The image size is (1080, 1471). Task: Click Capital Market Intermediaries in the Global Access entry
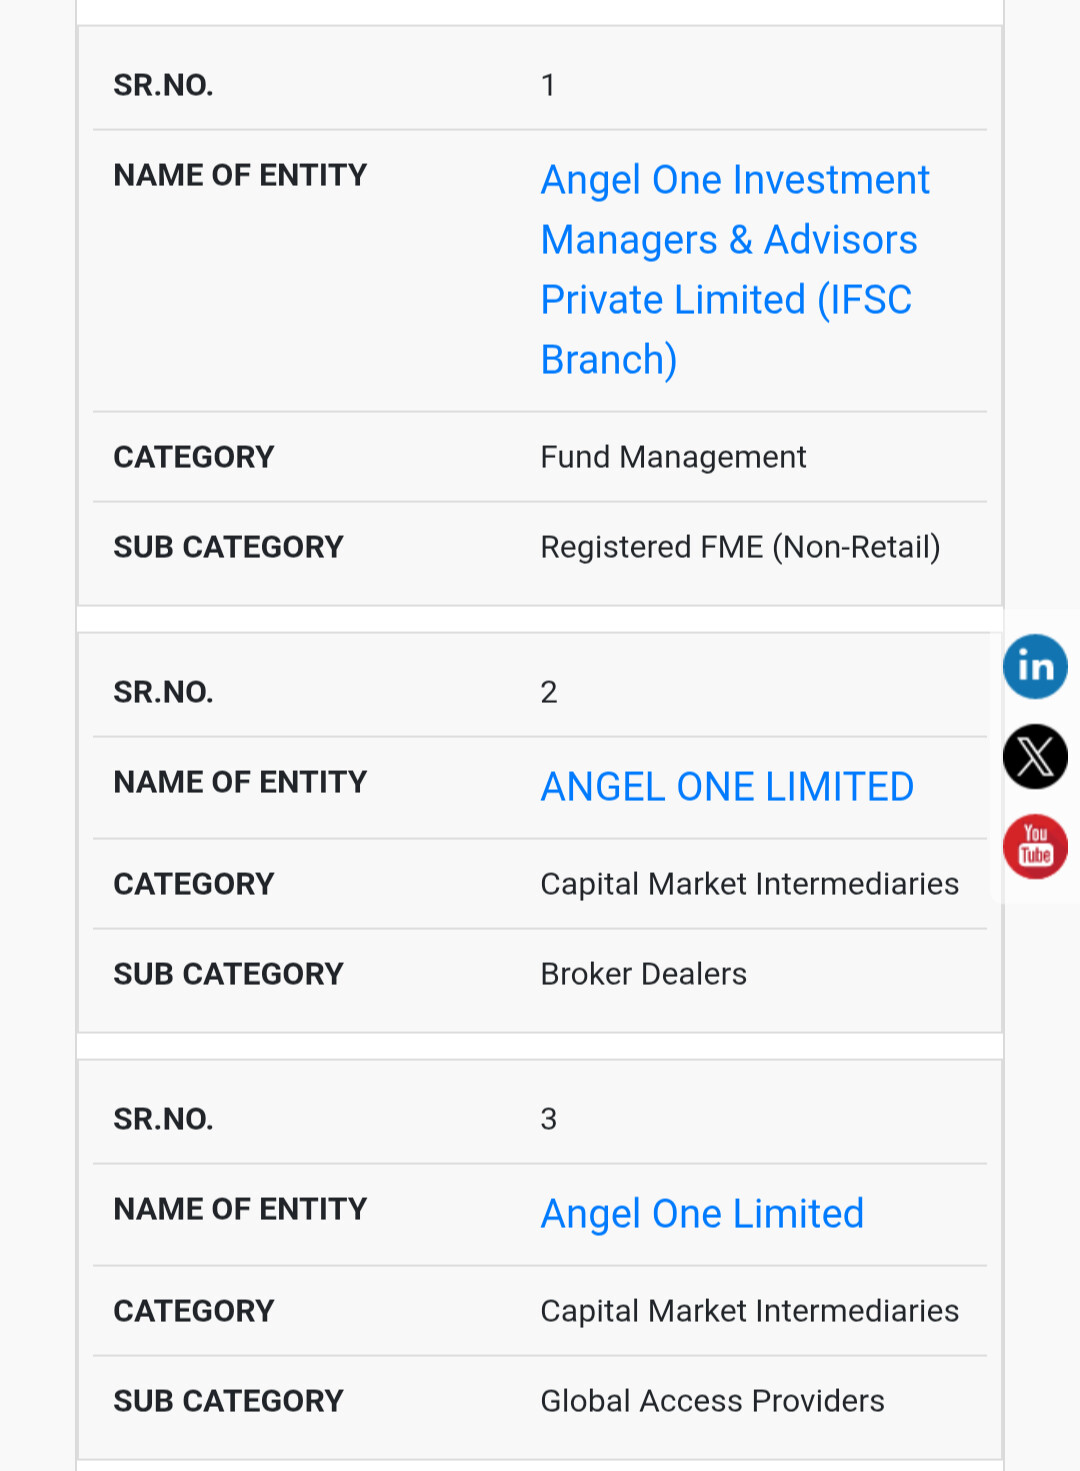(749, 1311)
